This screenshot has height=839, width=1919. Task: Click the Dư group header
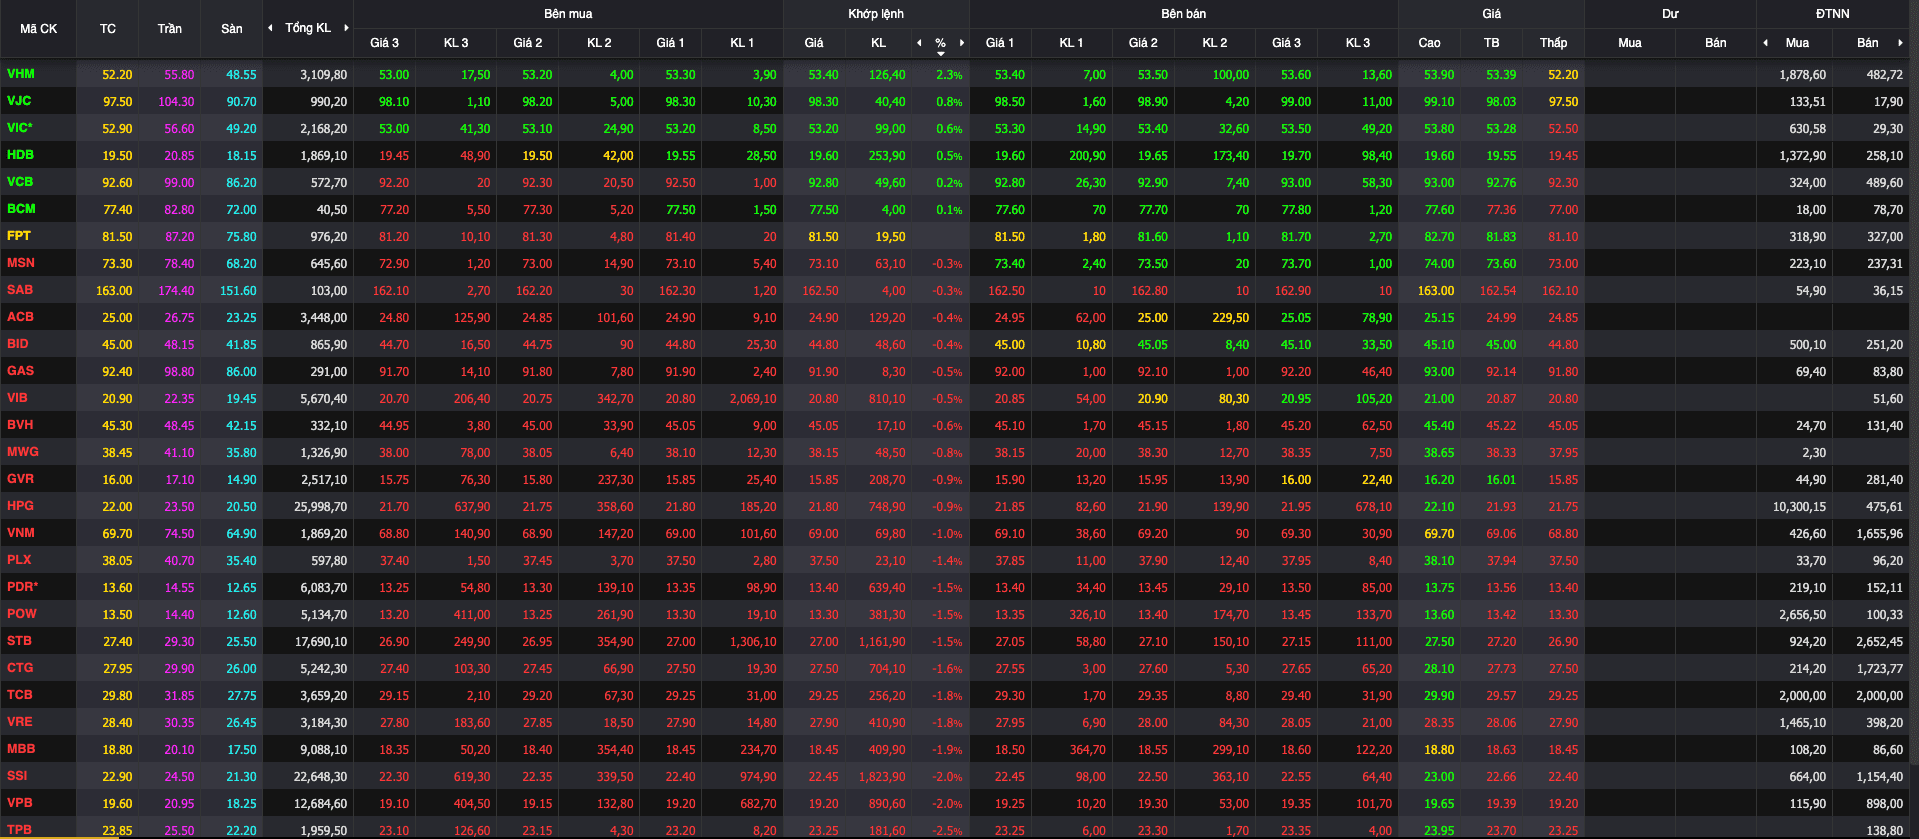[1670, 14]
